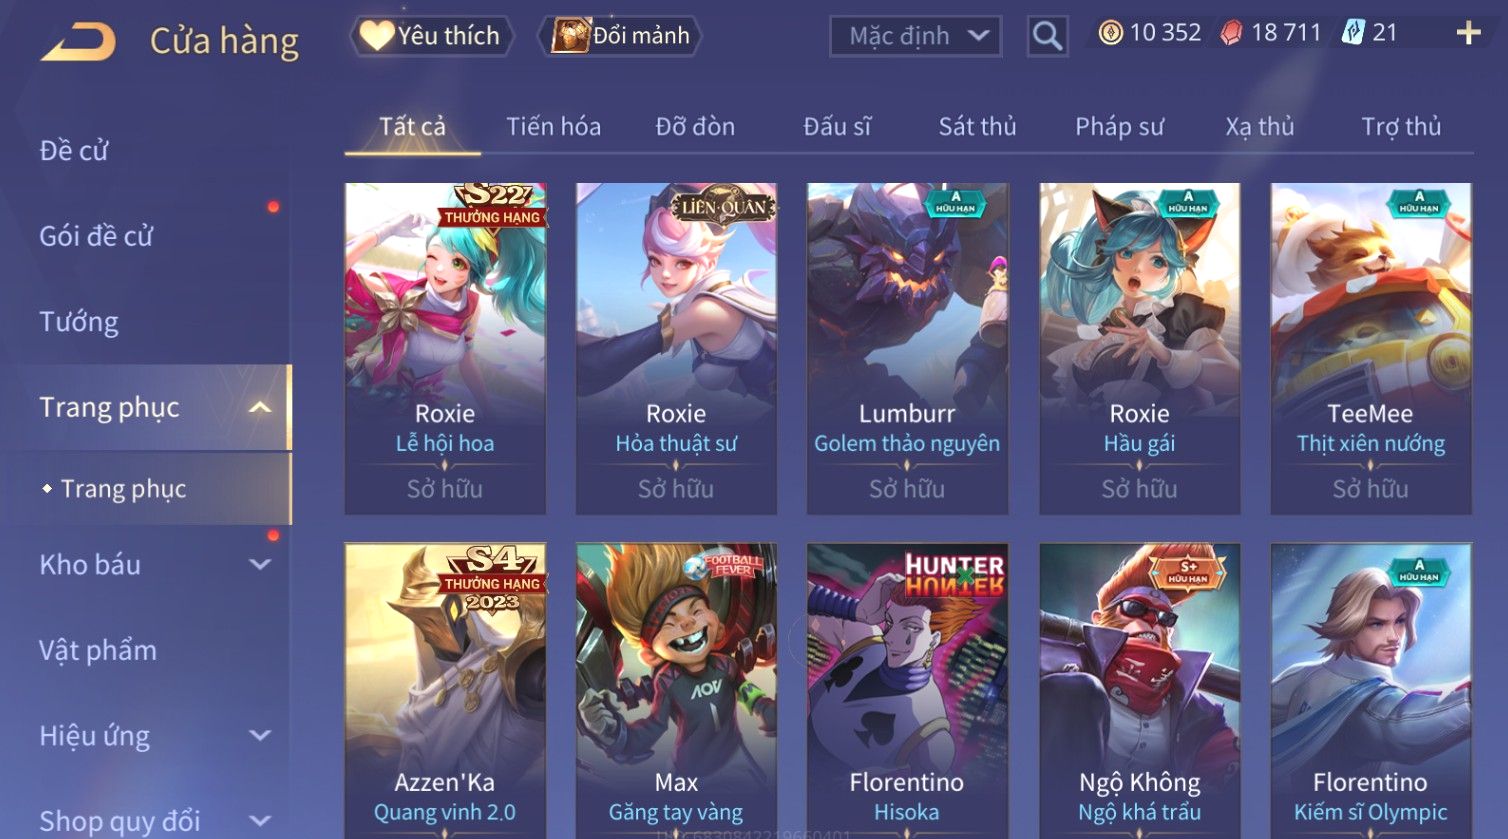Select the Tiến hóa tab
This screenshot has width=1508, height=839.
tap(553, 127)
